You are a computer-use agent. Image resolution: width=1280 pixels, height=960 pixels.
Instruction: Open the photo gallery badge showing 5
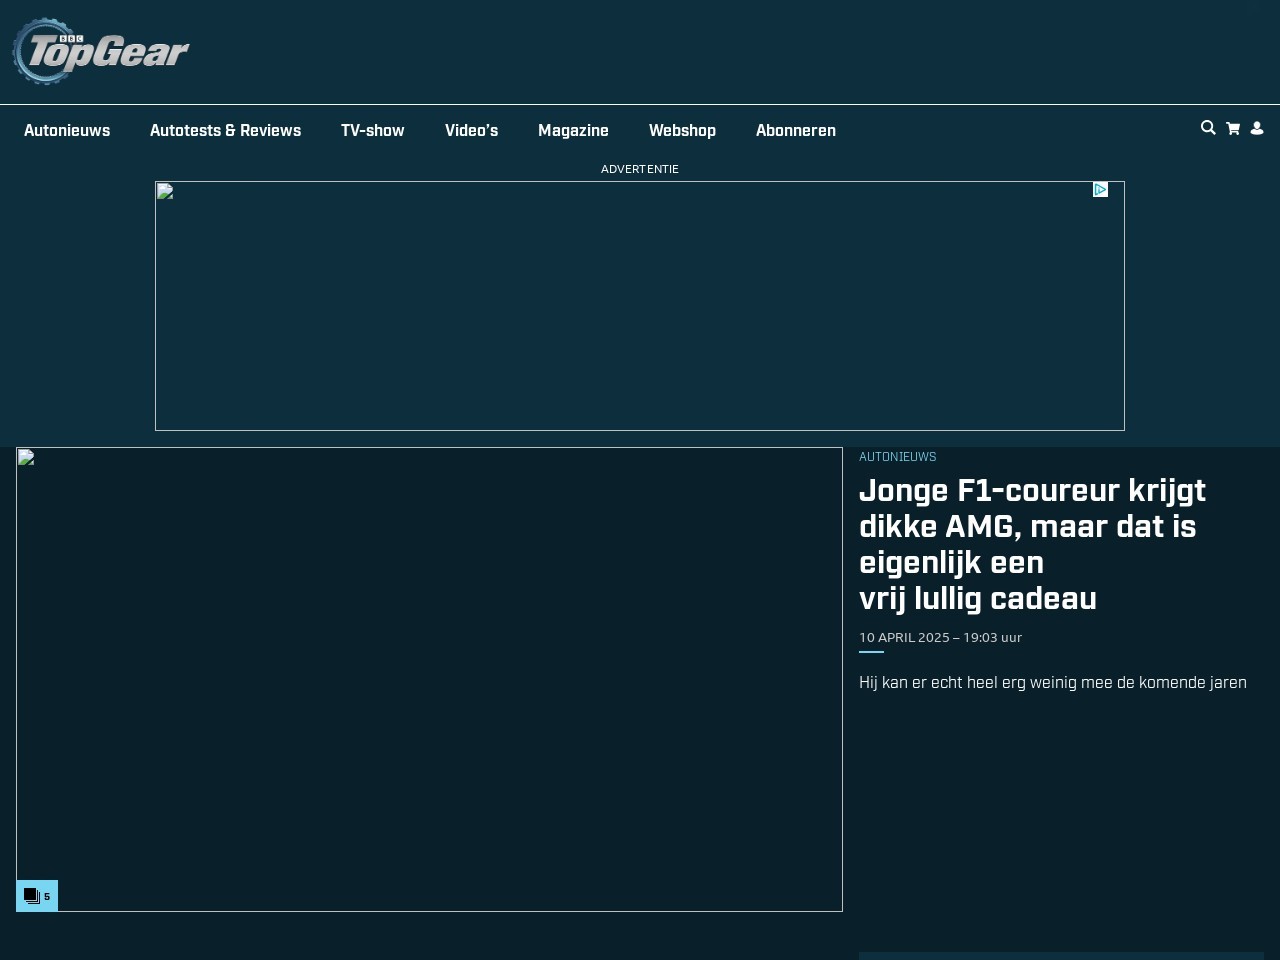(x=37, y=896)
